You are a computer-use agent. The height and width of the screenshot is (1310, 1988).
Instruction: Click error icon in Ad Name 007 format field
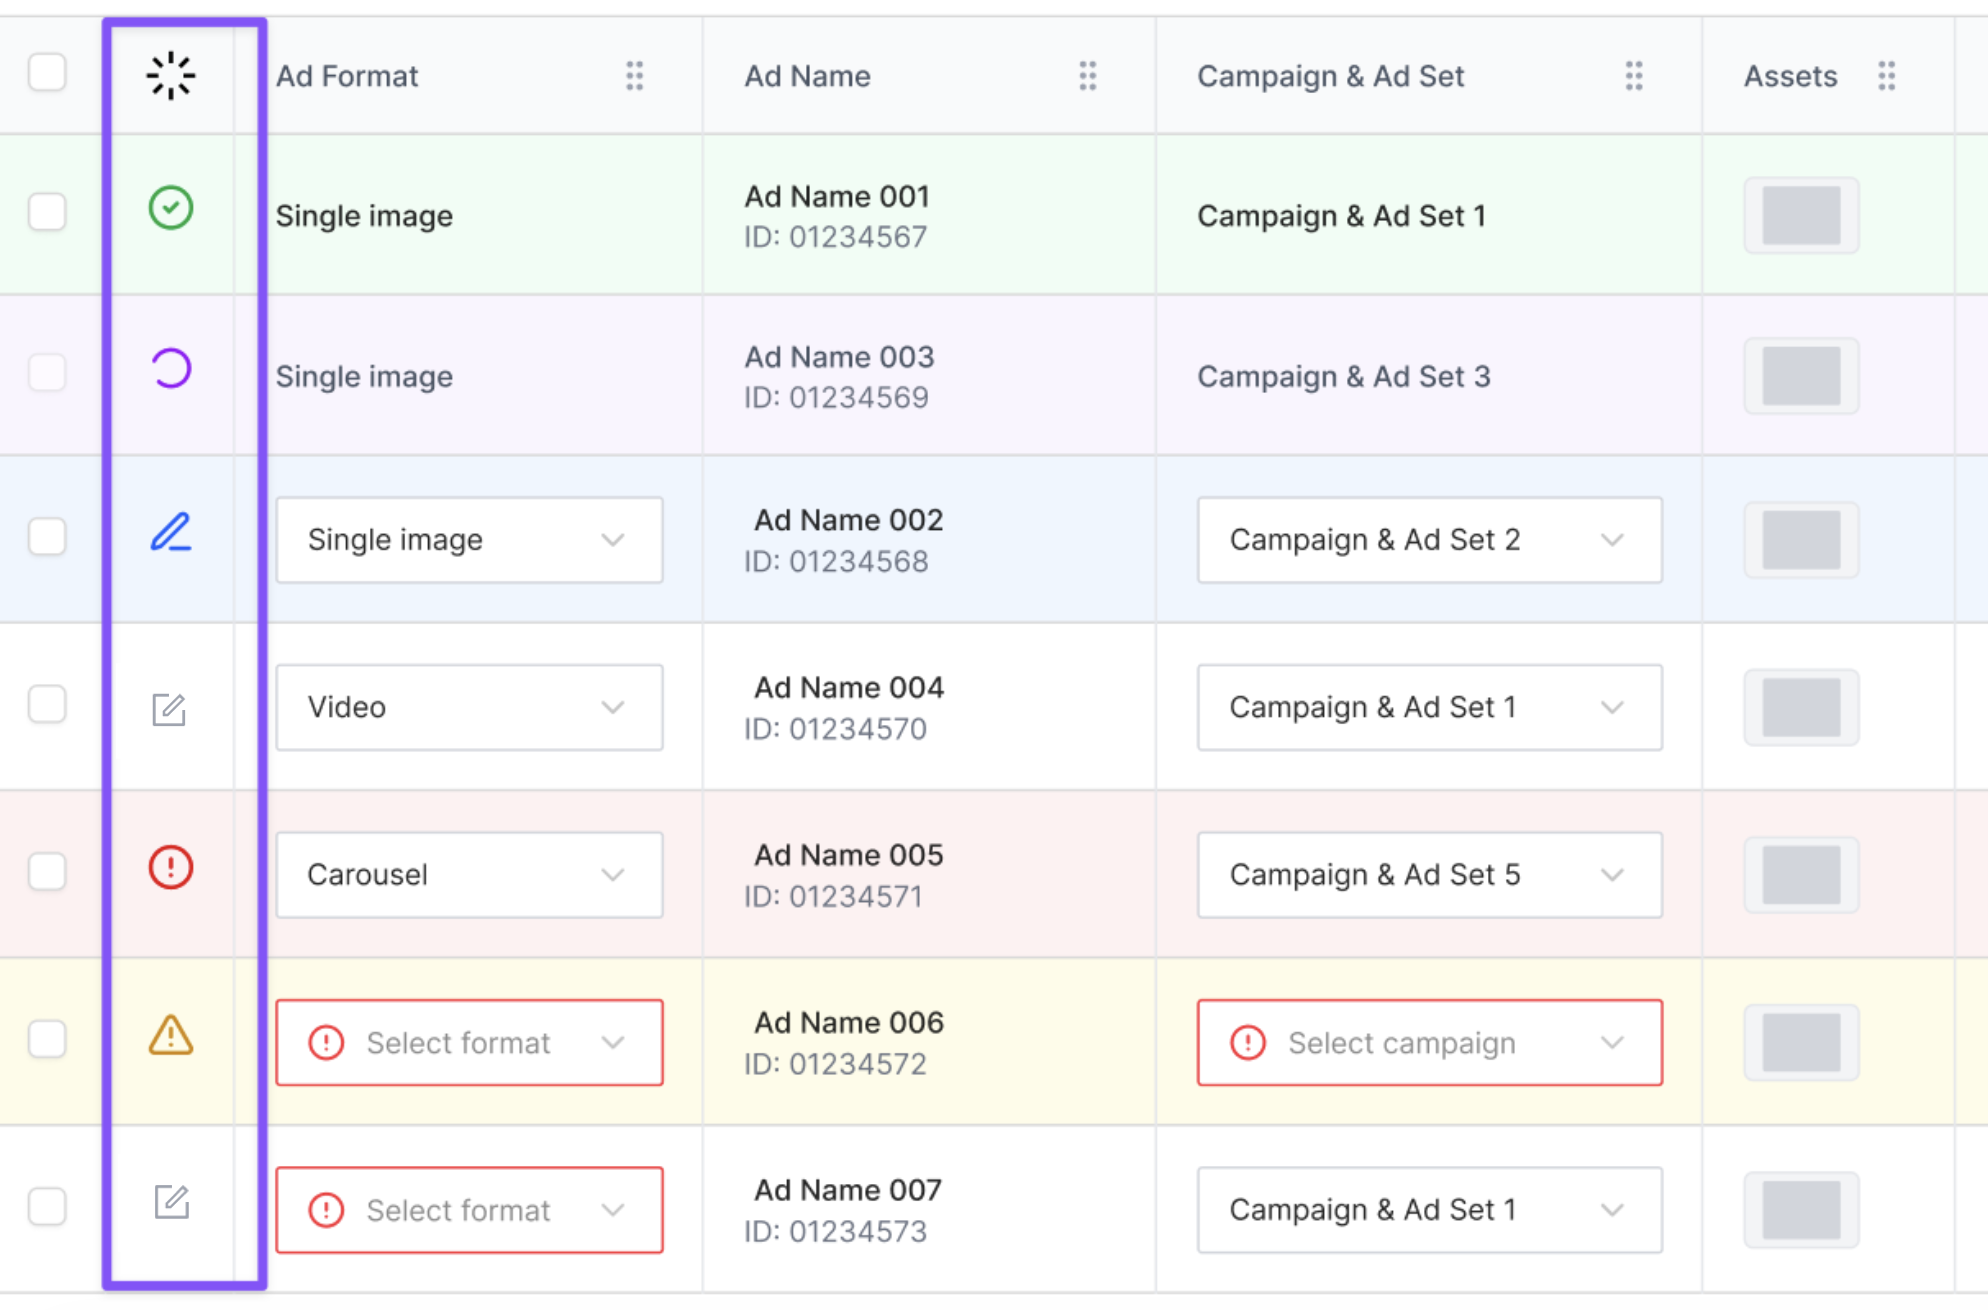point(326,1210)
